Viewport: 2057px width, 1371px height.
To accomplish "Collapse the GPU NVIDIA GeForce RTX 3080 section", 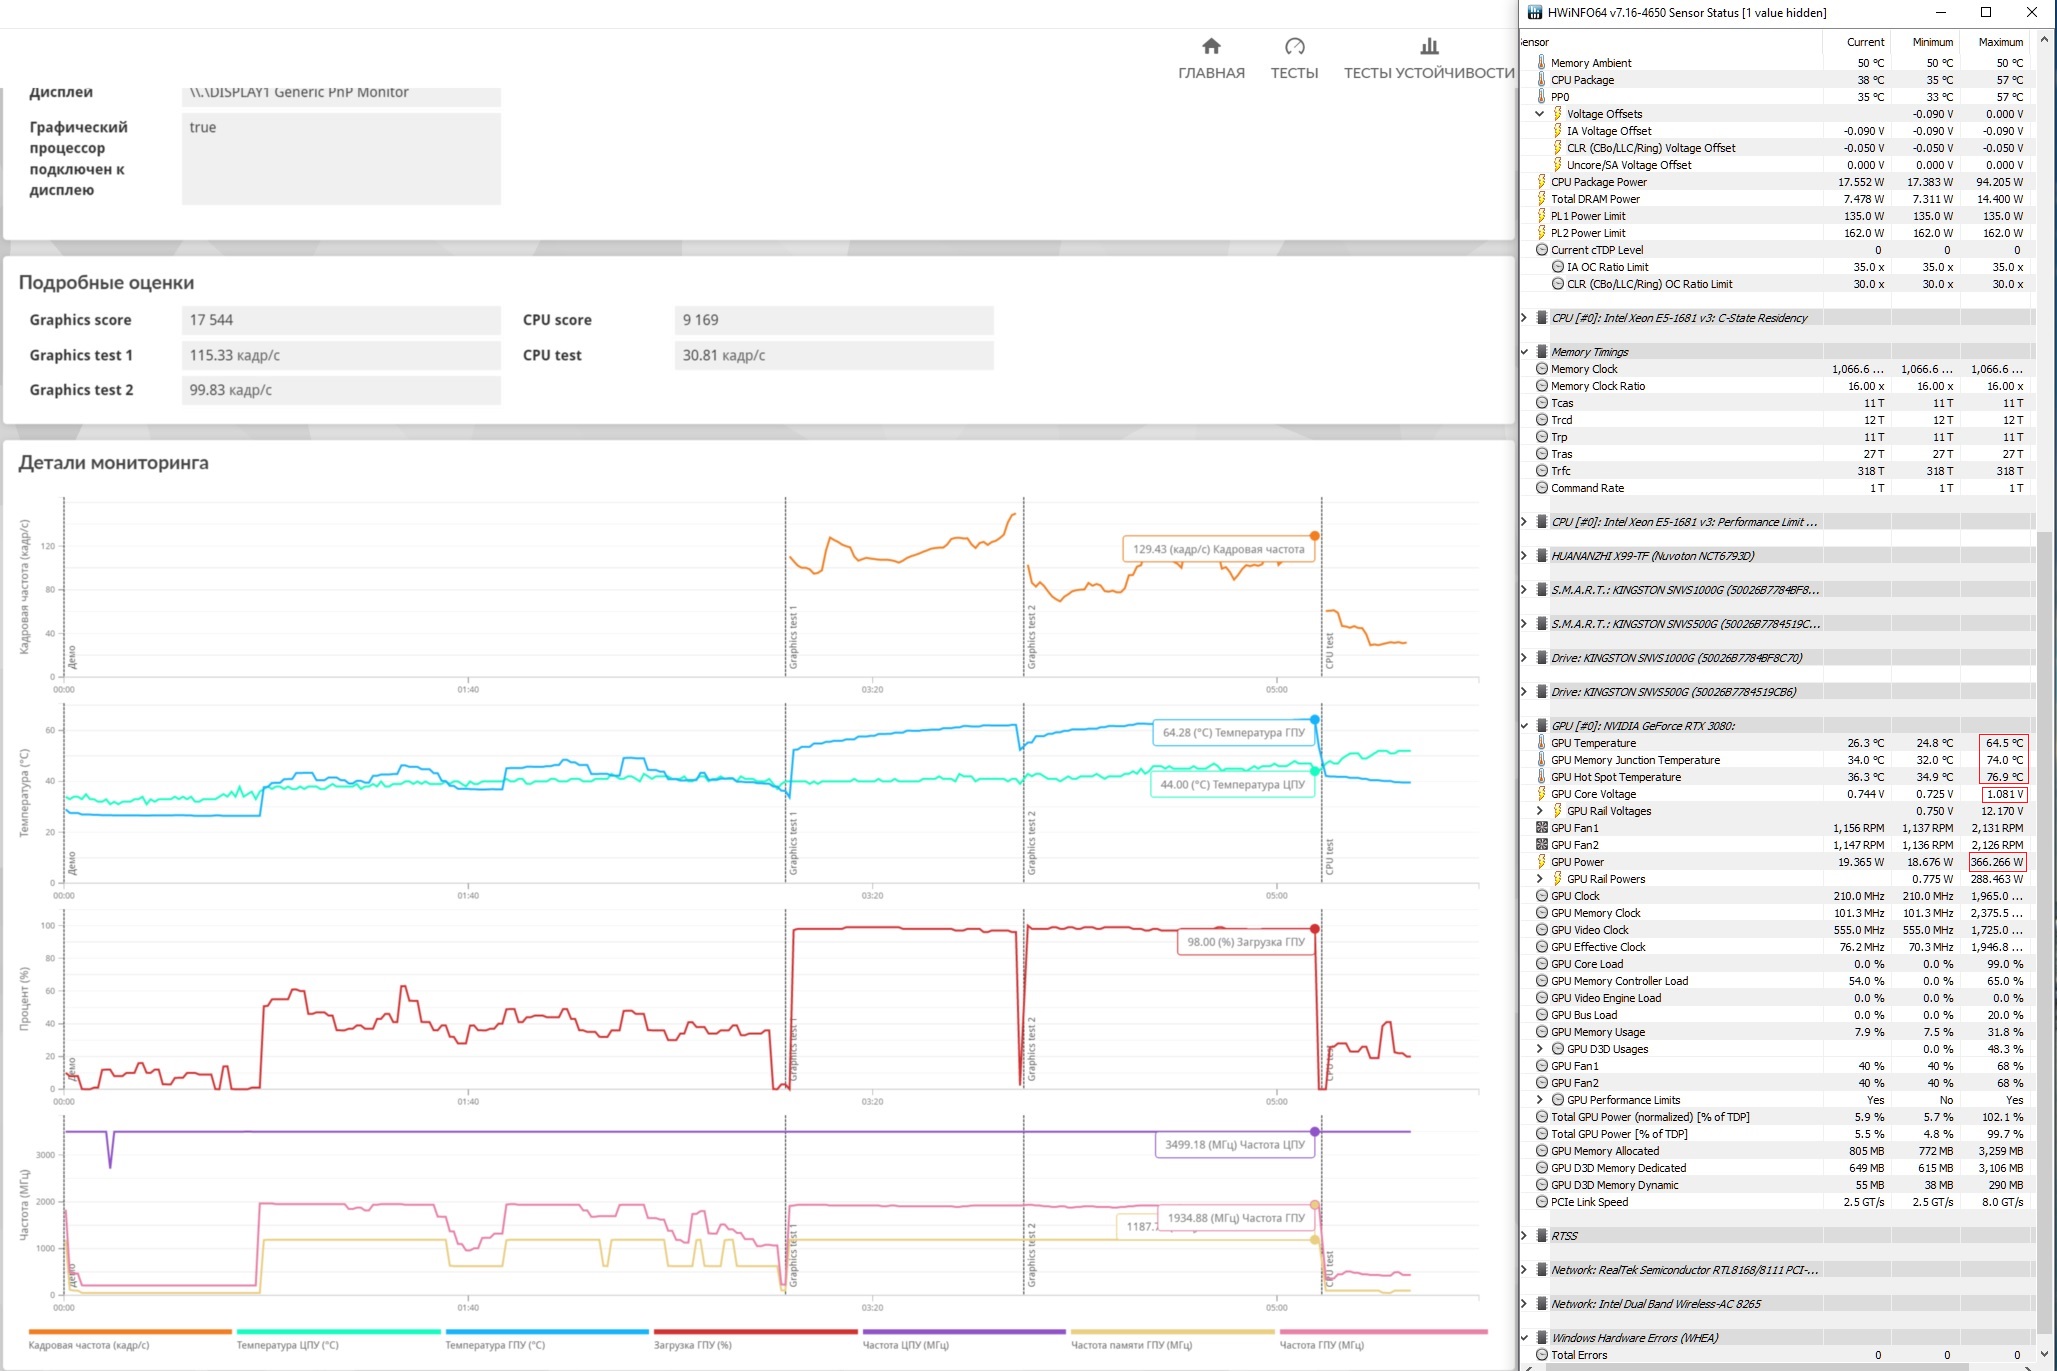I will click(1524, 726).
